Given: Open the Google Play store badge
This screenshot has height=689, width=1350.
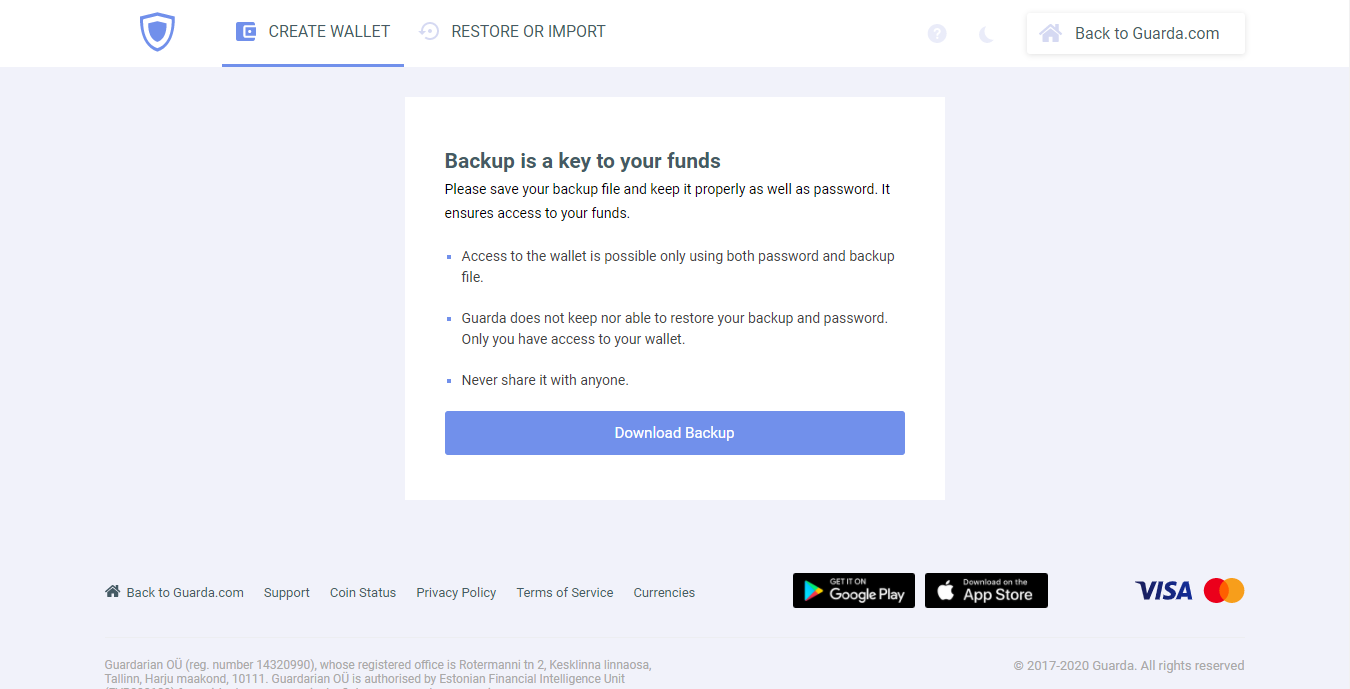Looking at the screenshot, I should click(x=854, y=591).
